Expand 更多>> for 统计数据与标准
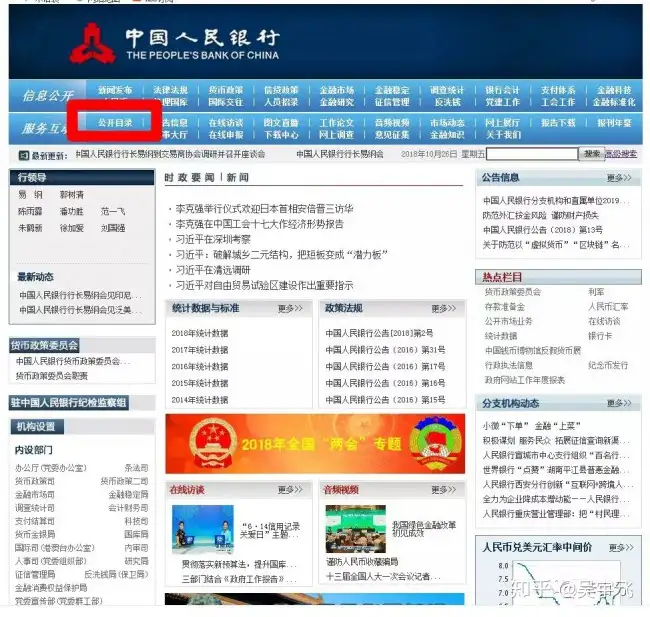The height and width of the screenshot is (617, 650). [290, 308]
